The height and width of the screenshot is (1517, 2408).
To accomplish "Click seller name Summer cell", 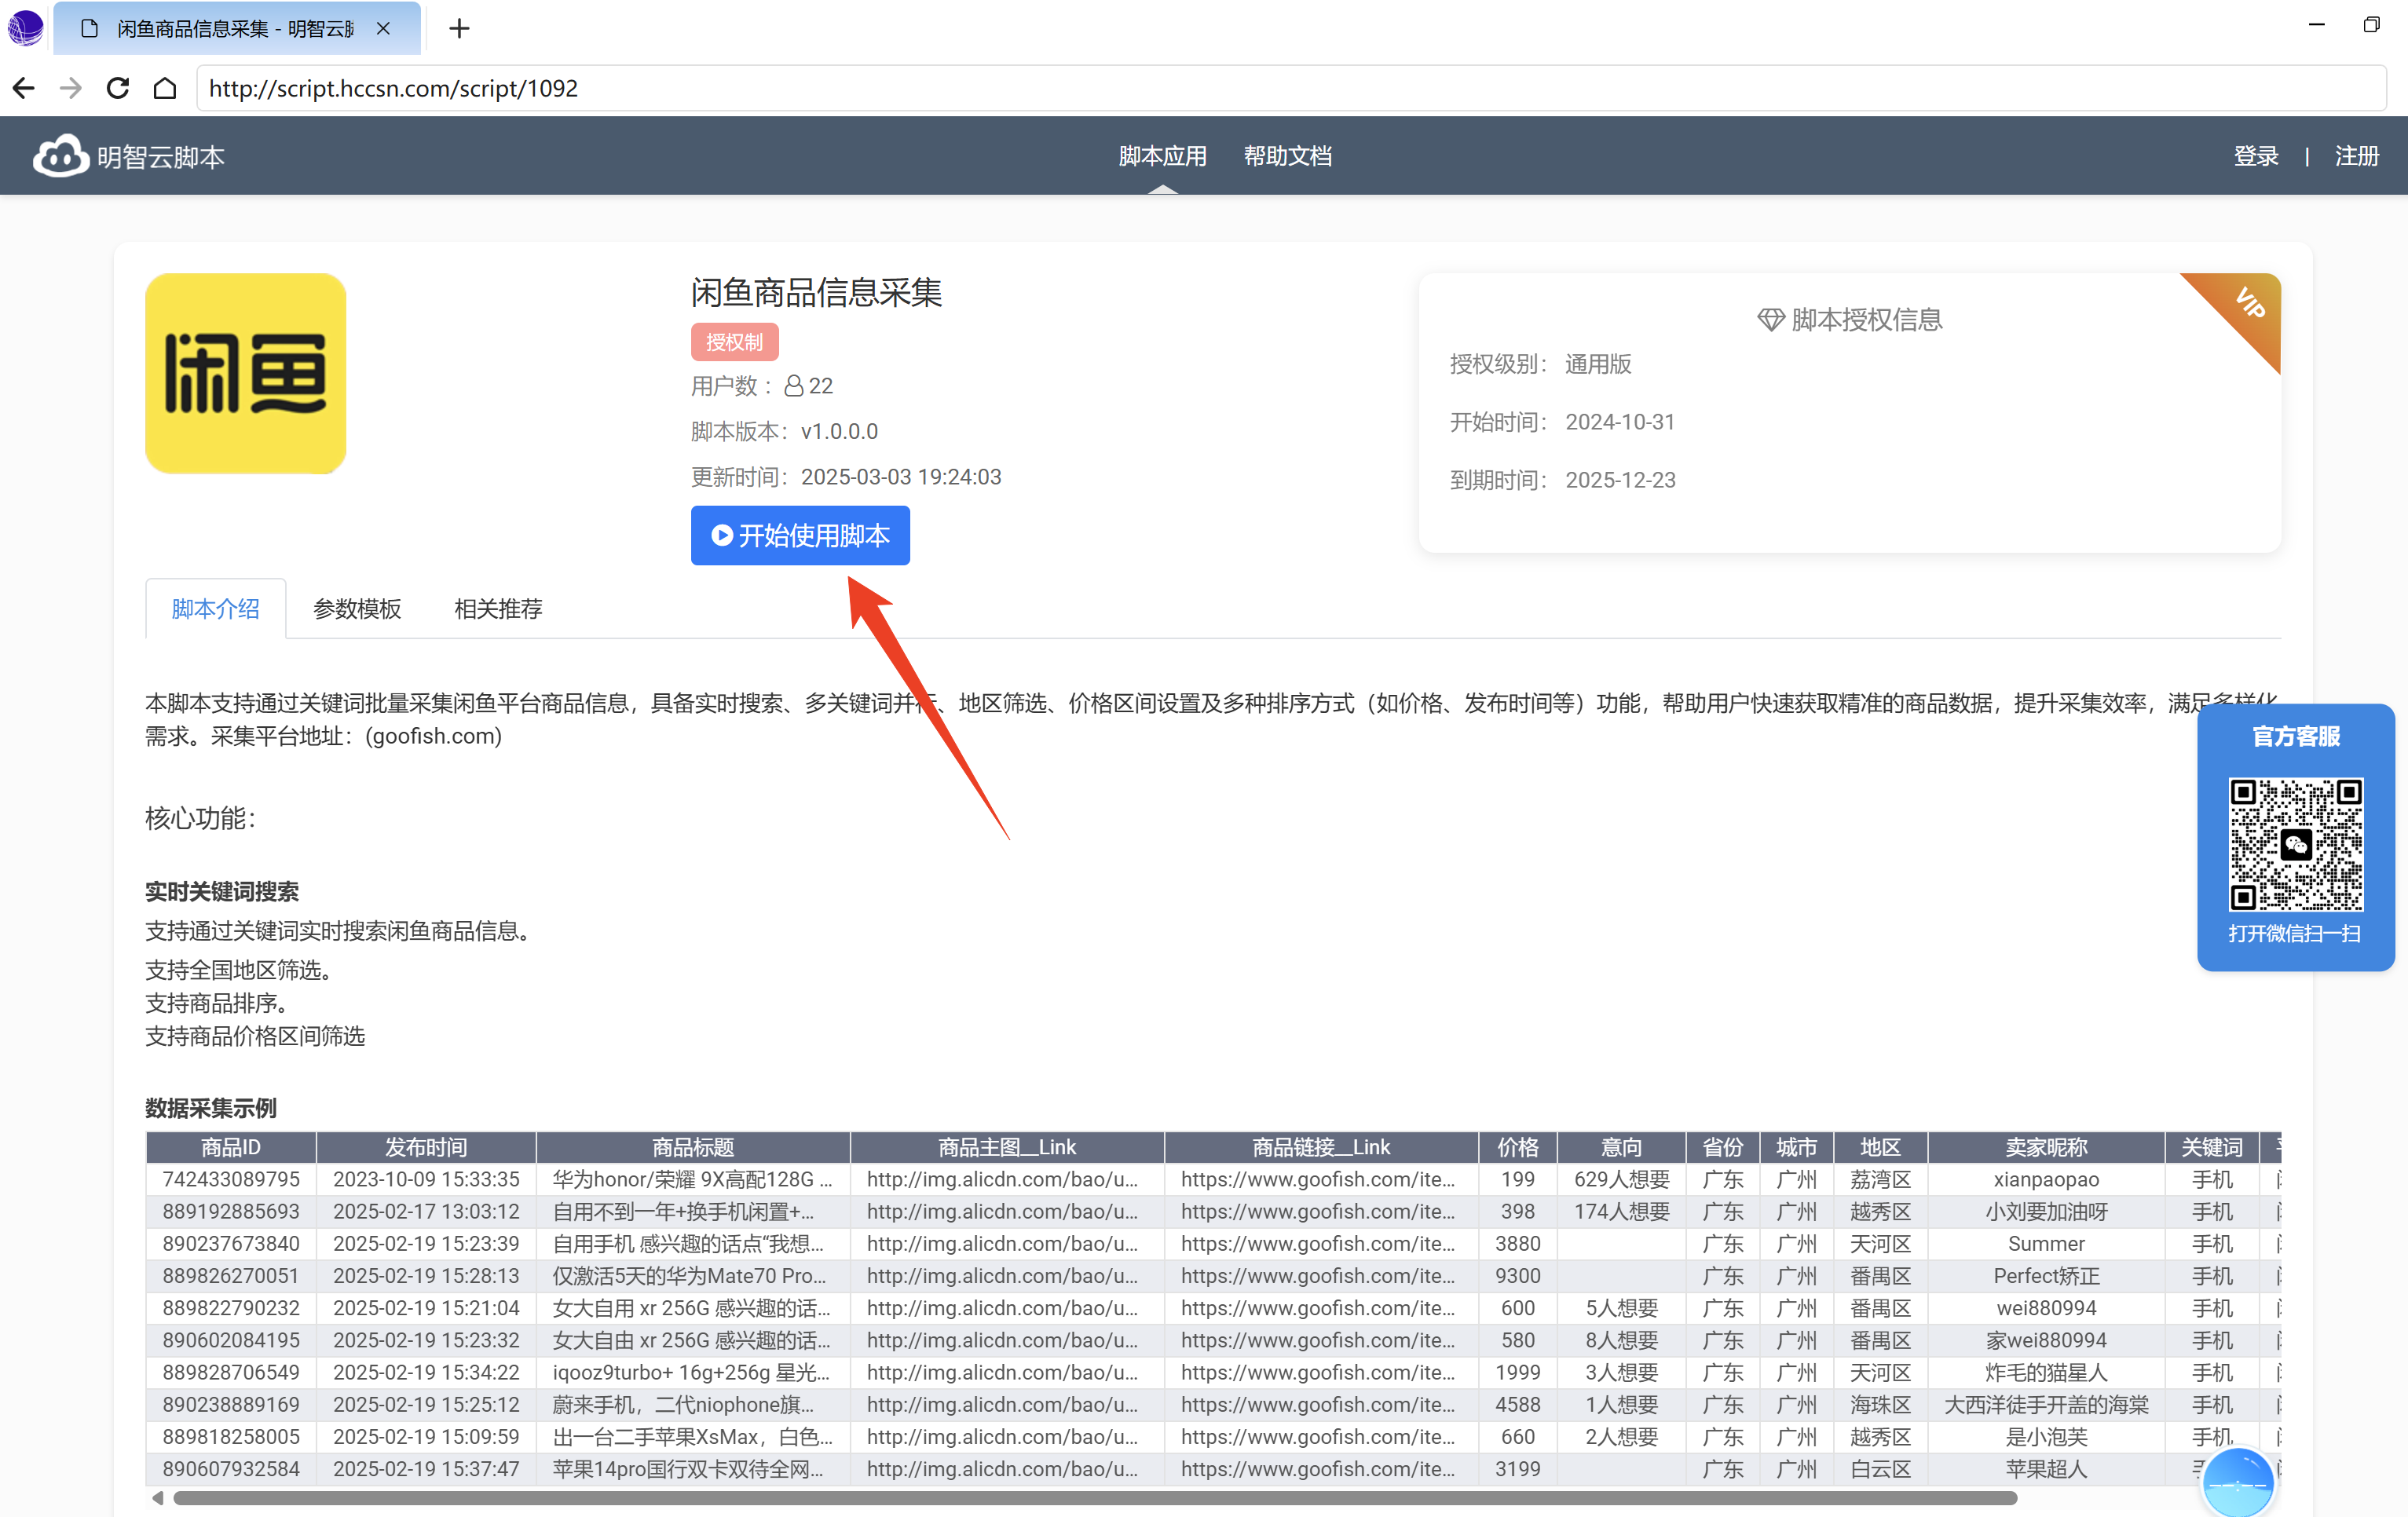I will tap(2046, 1243).
